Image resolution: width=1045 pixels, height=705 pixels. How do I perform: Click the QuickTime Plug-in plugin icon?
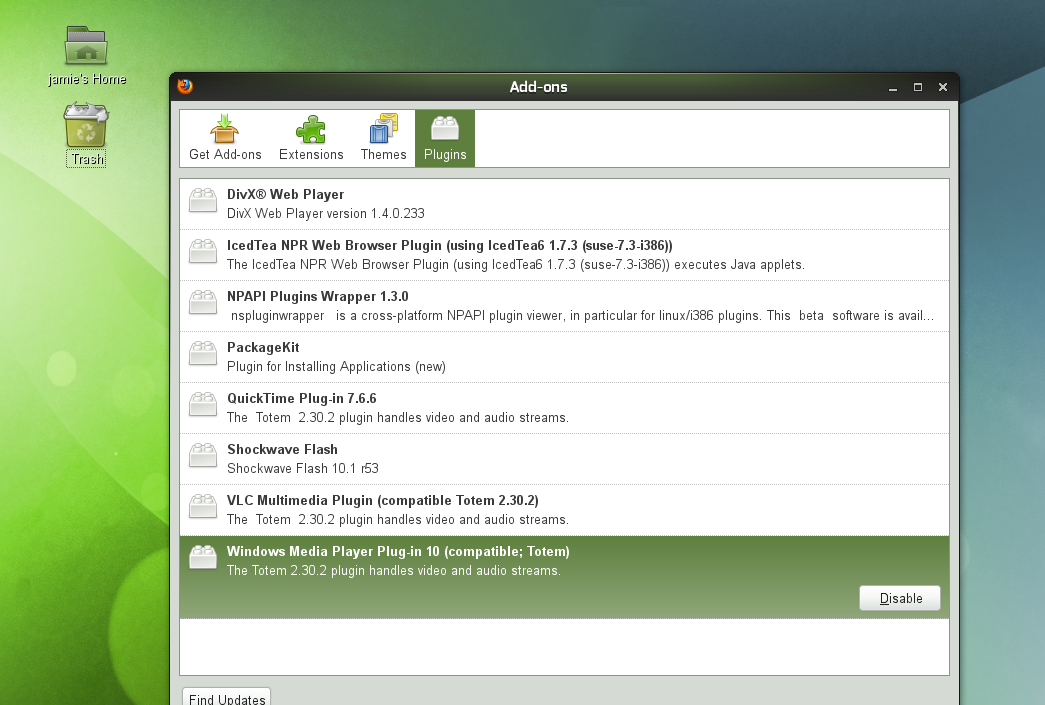(x=203, y=404)
